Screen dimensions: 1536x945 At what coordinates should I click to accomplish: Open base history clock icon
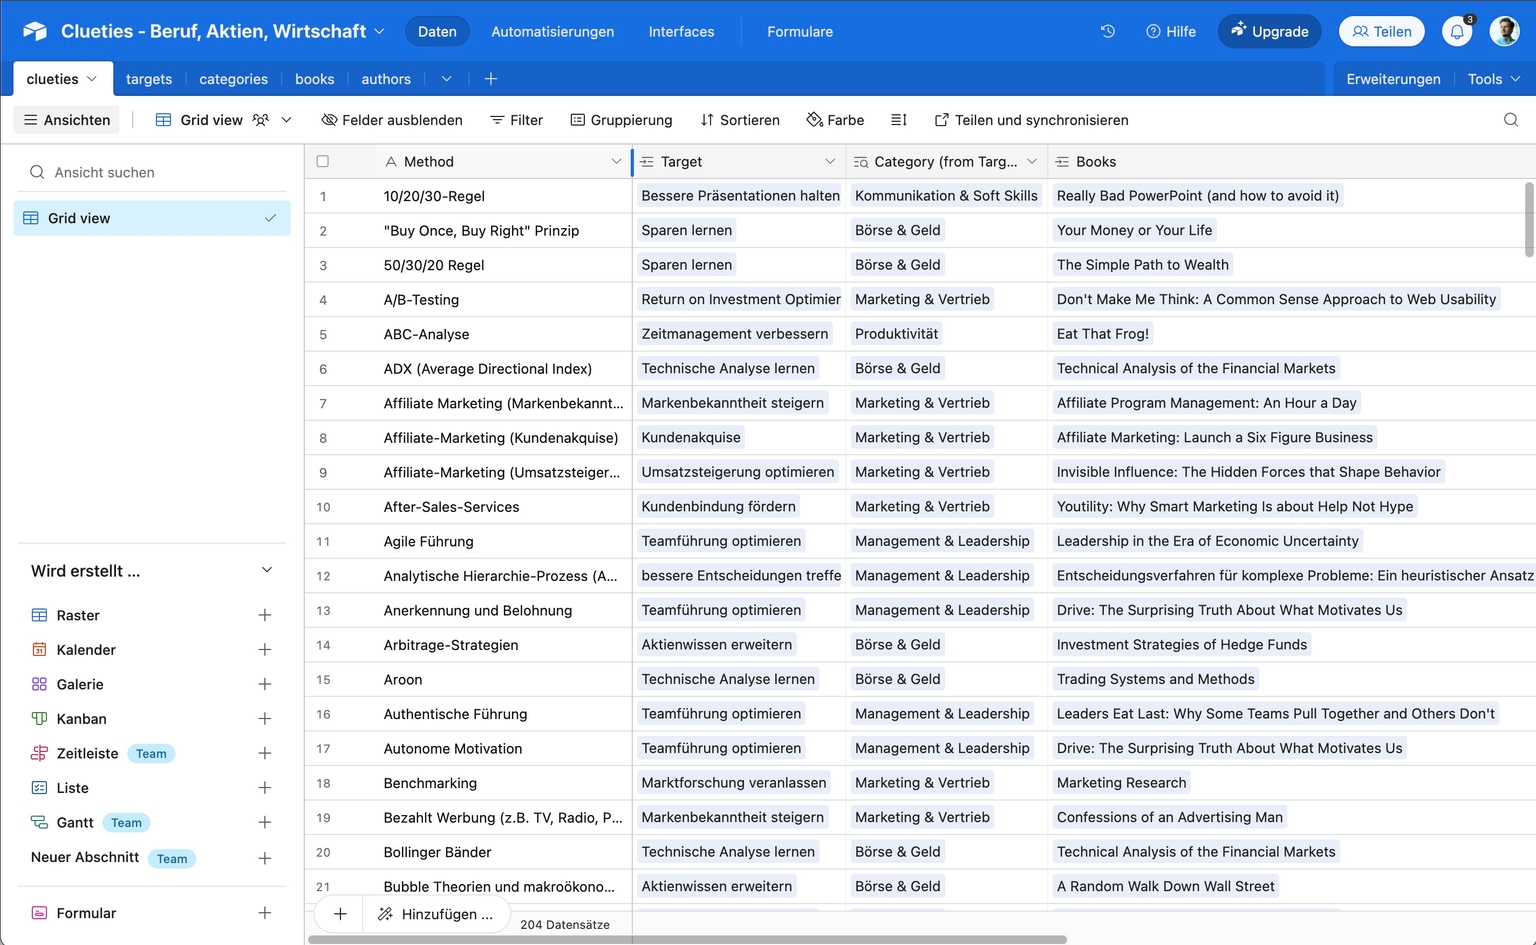(x=1108, y=31)
